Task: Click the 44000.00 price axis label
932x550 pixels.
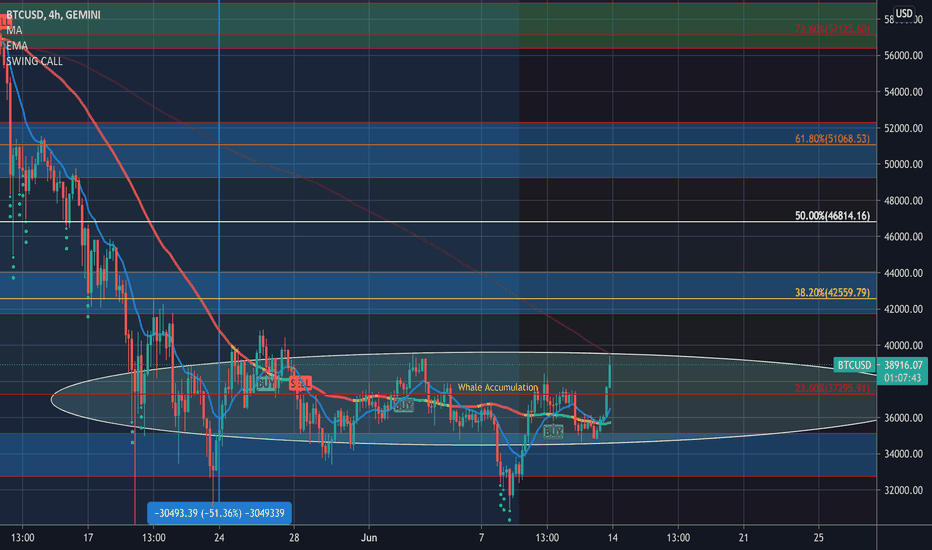Action: [x=903, y=273]
